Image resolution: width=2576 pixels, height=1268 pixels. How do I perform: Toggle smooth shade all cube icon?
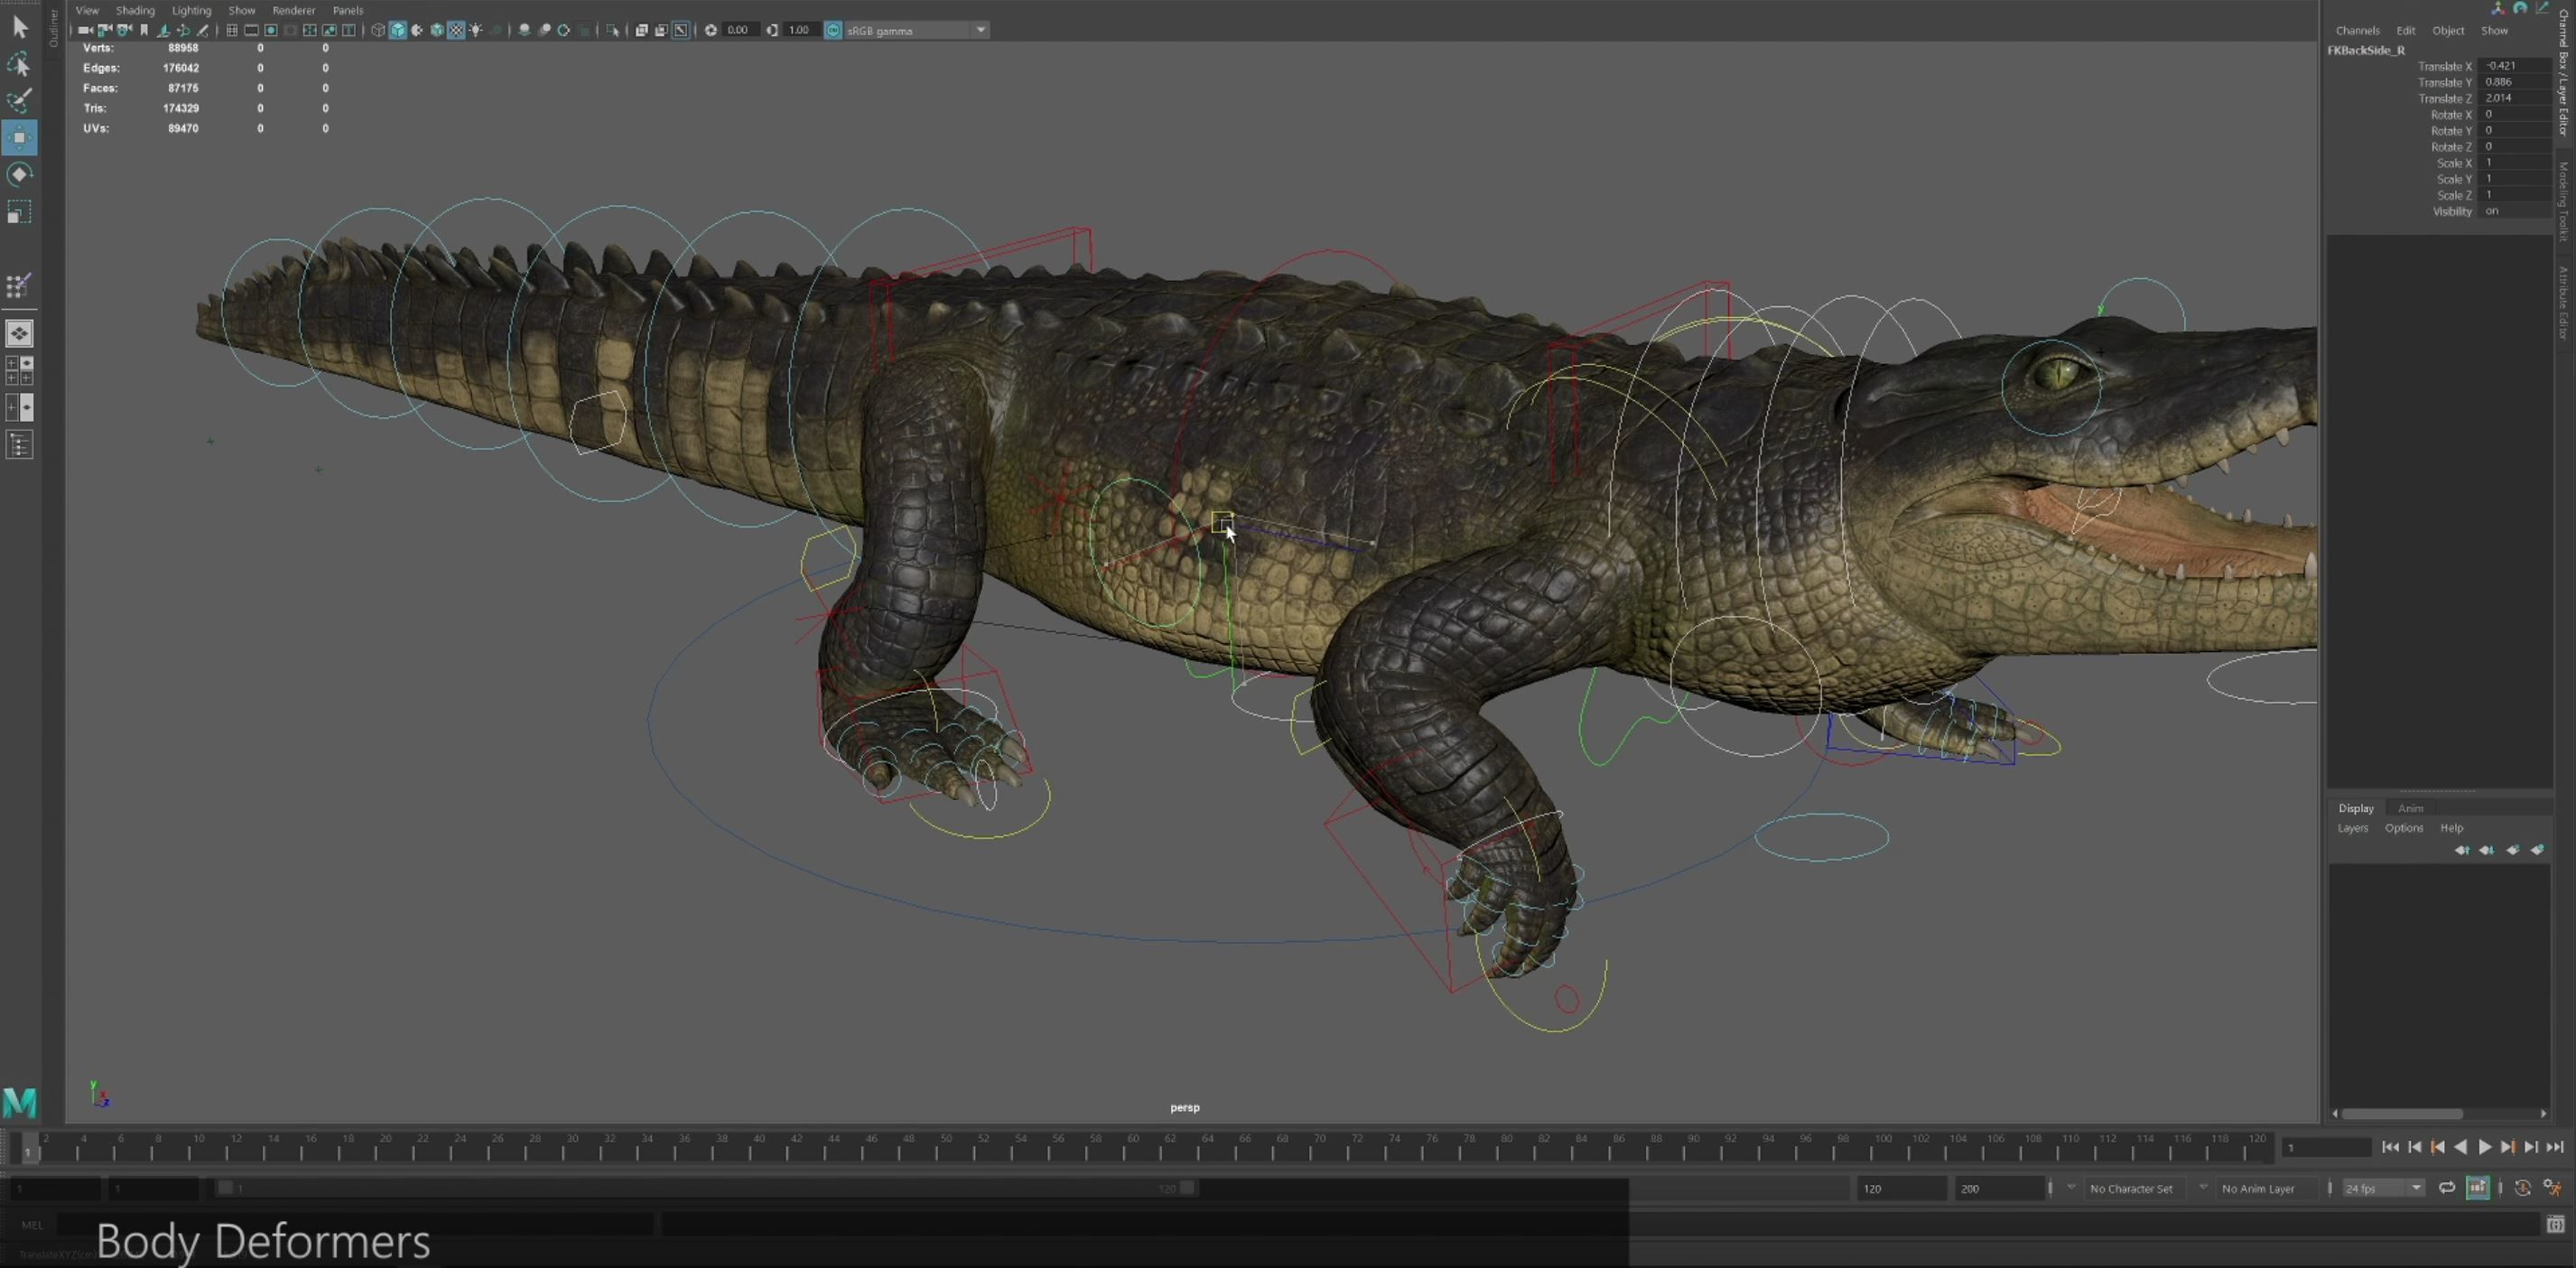[398, 30]
